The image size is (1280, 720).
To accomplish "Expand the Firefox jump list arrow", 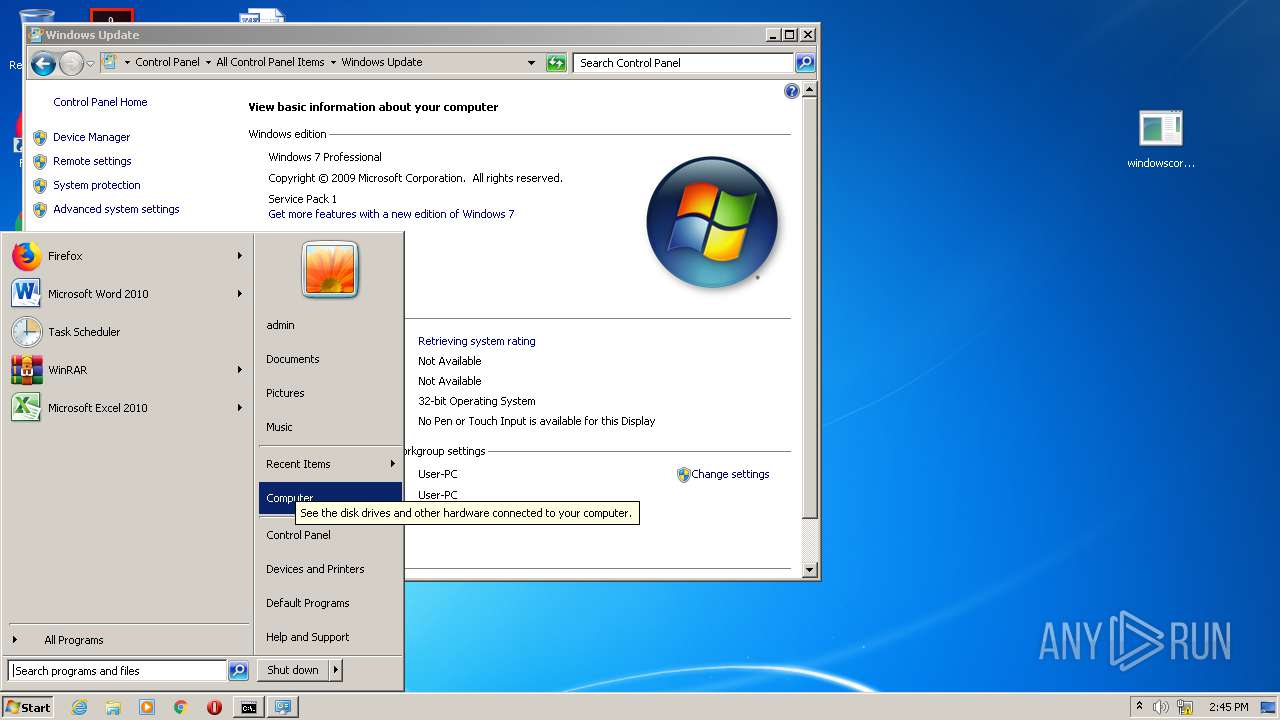I will 240,256.
